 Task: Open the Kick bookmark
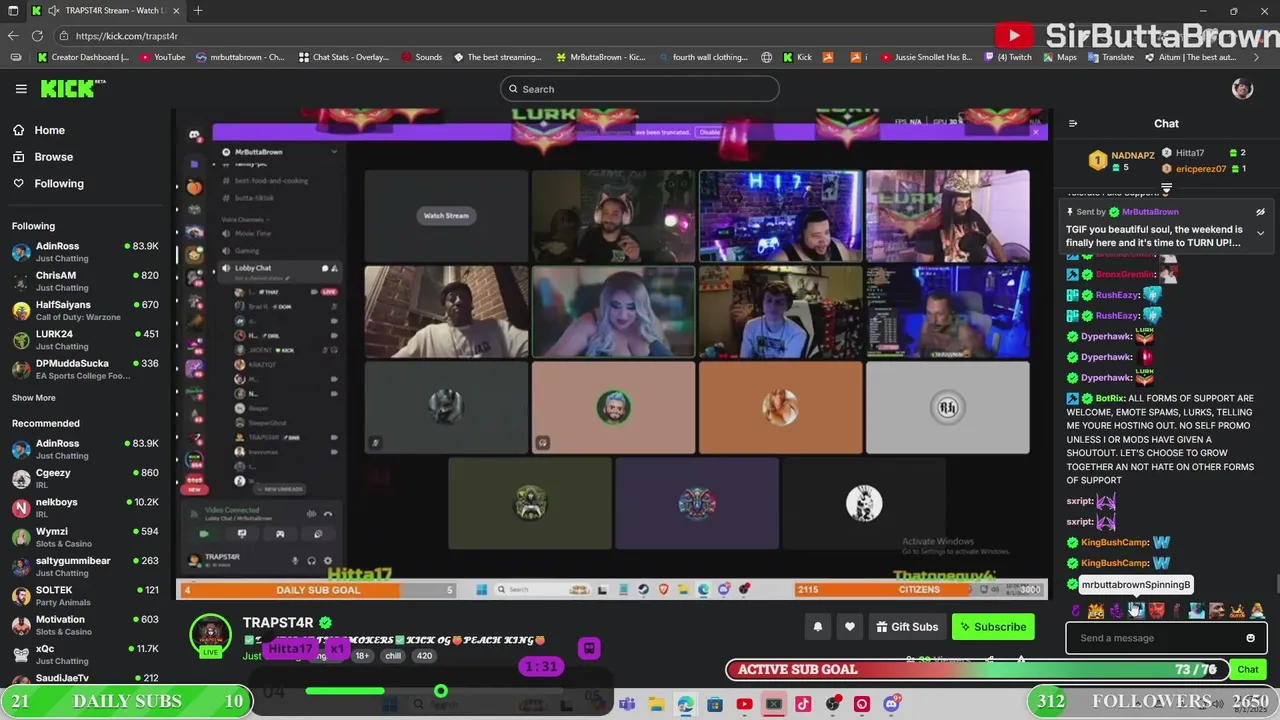pyautogui.click(x=798, y=57)
